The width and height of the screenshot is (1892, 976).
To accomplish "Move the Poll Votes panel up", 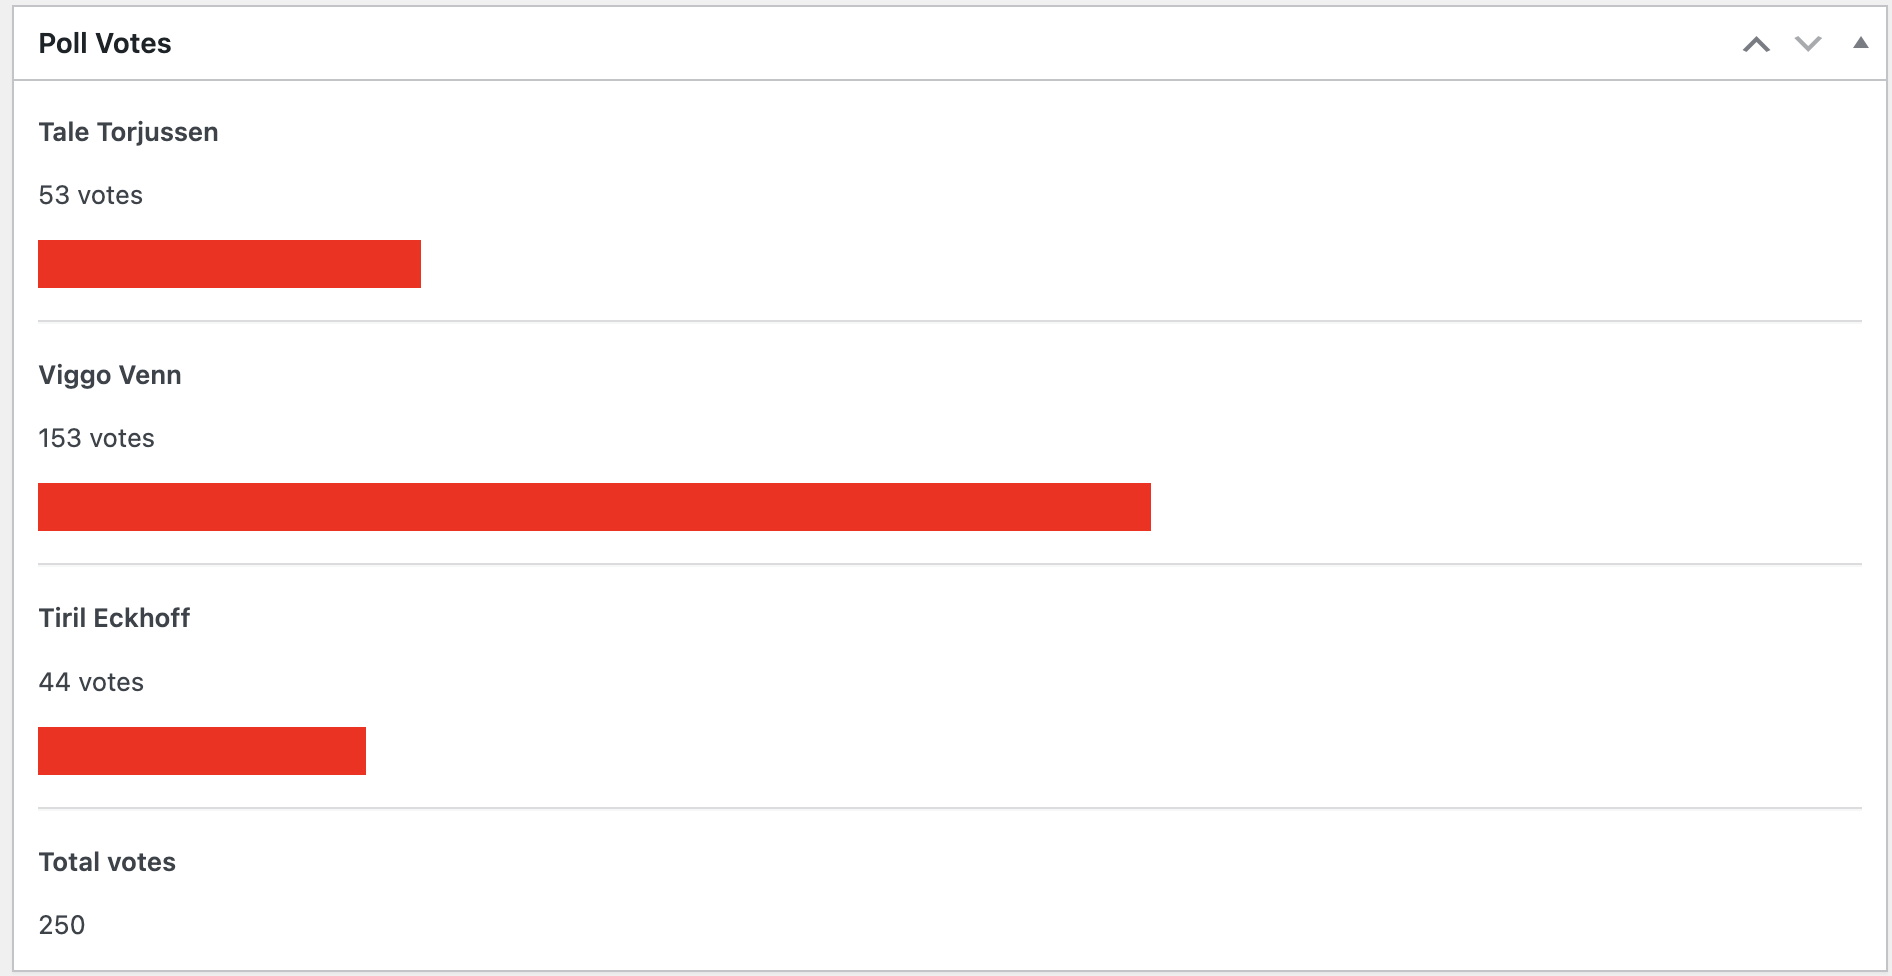I will (x=1756, y=44).
